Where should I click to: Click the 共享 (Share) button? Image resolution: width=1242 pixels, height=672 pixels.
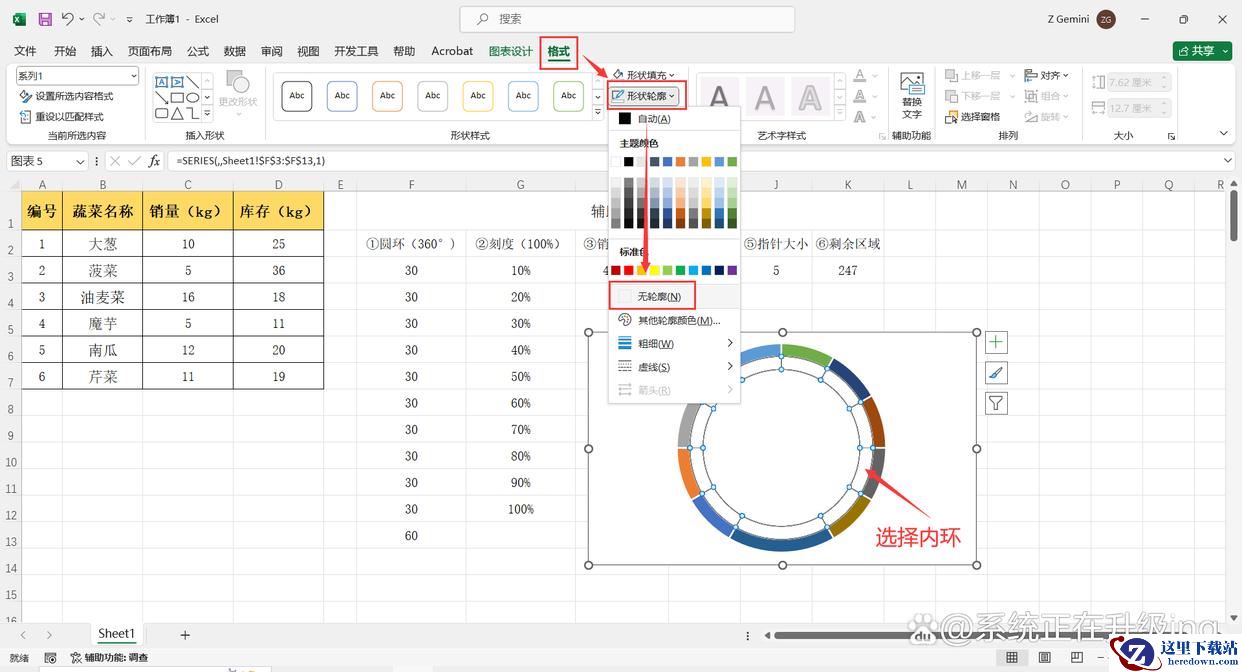pyautogui.click(x=1202, y=51)
